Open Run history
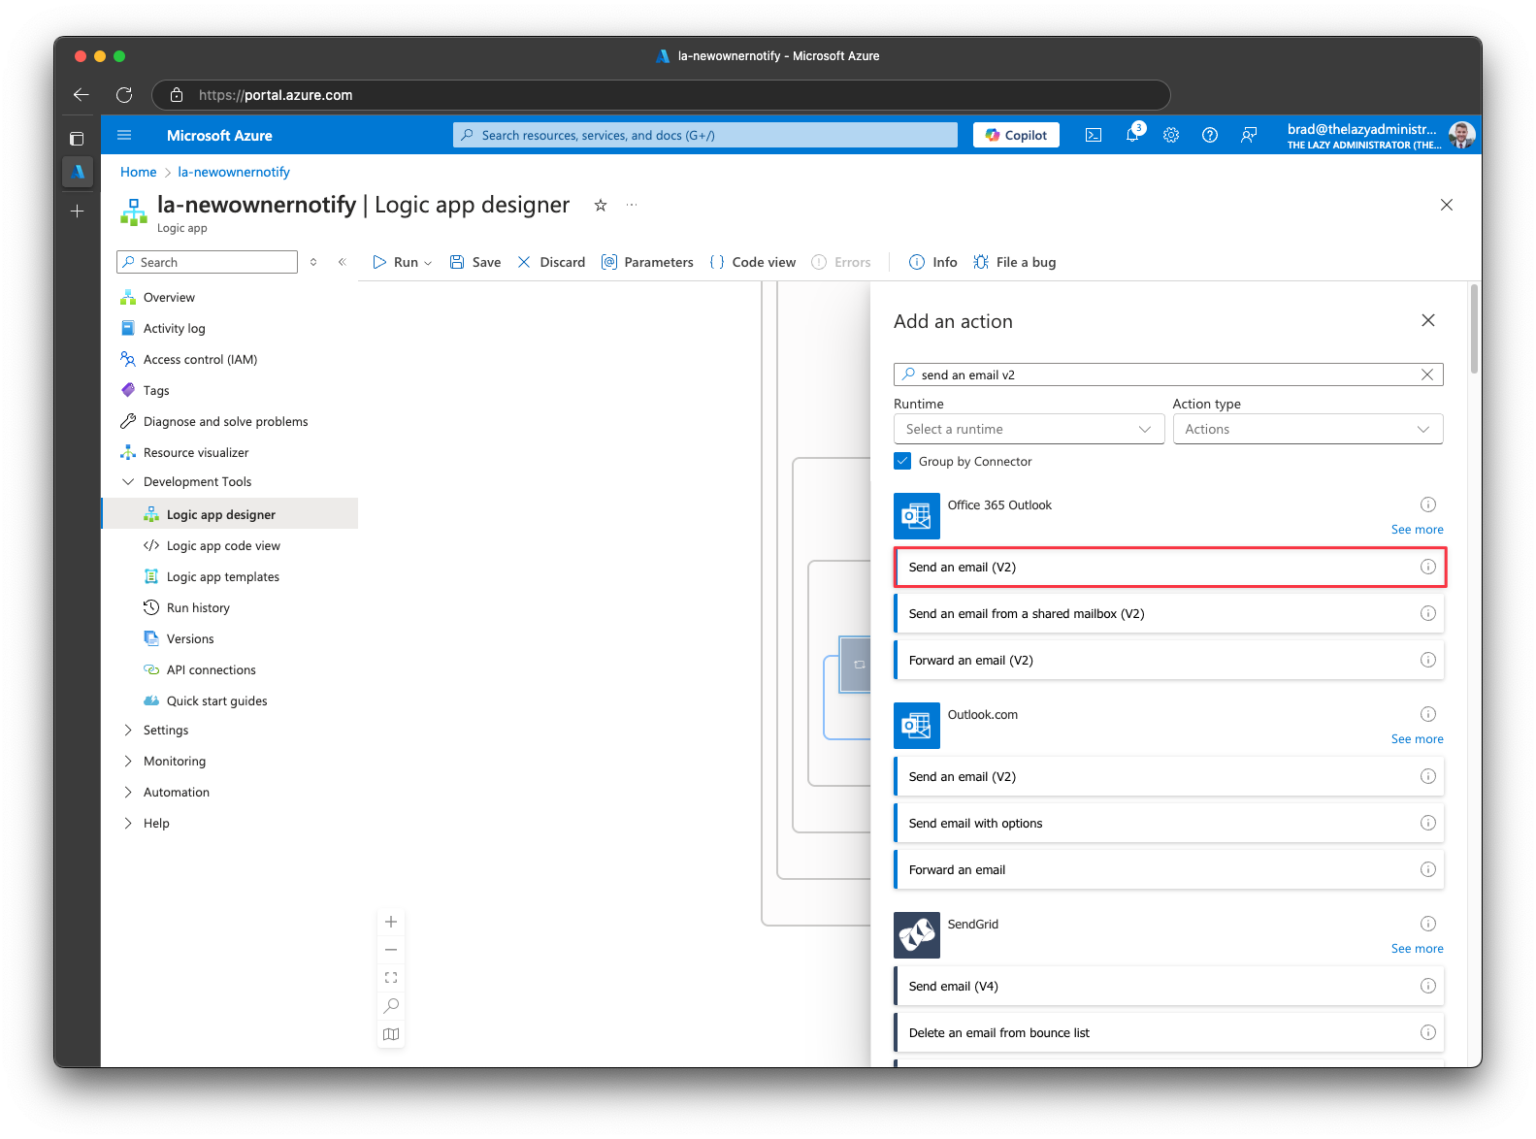The width and height of the screenshot is (1536, 1139). point(197,608)
